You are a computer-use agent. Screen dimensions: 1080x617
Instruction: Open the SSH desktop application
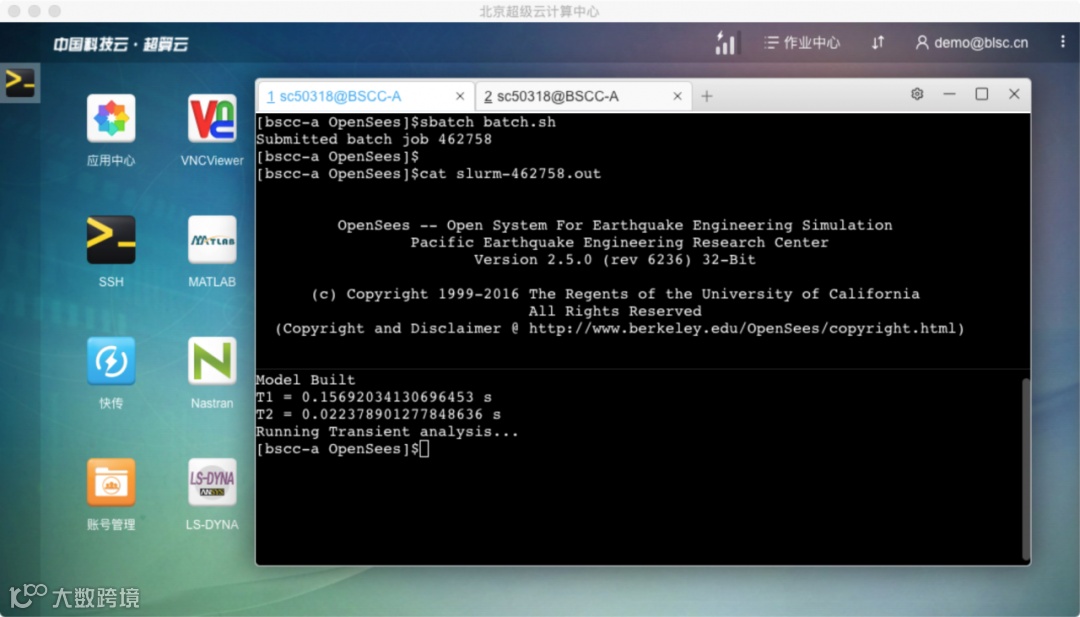pyautogui.click(x=111, y=240)
